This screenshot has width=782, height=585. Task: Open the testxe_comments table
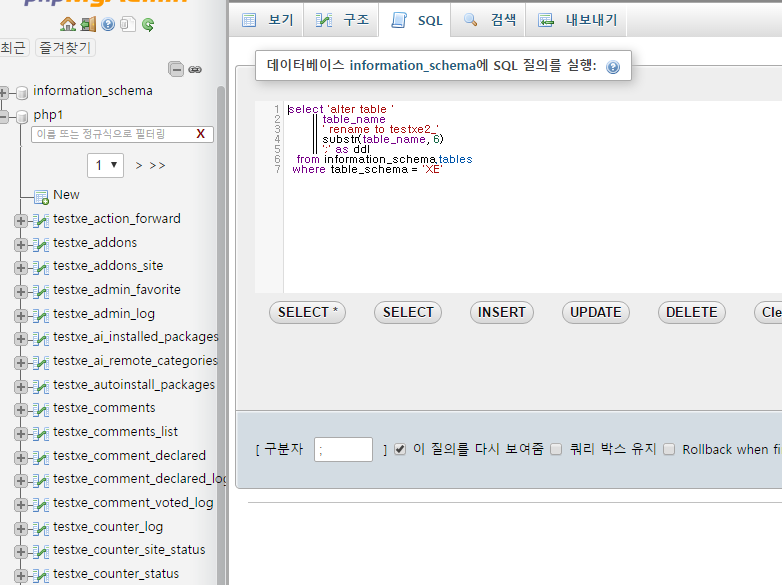(x=104, y=408)
